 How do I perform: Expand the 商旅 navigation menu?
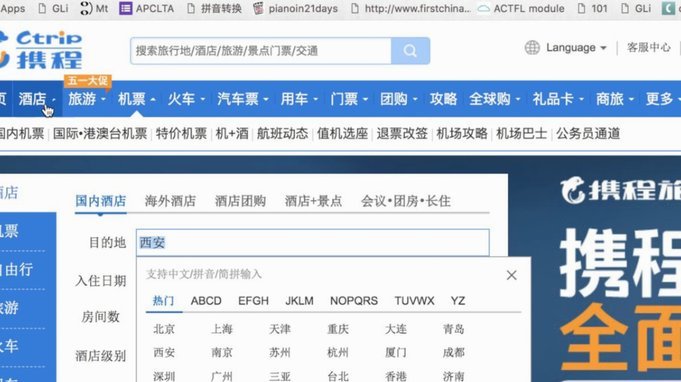pyautogui.click(x=614, y=99)
